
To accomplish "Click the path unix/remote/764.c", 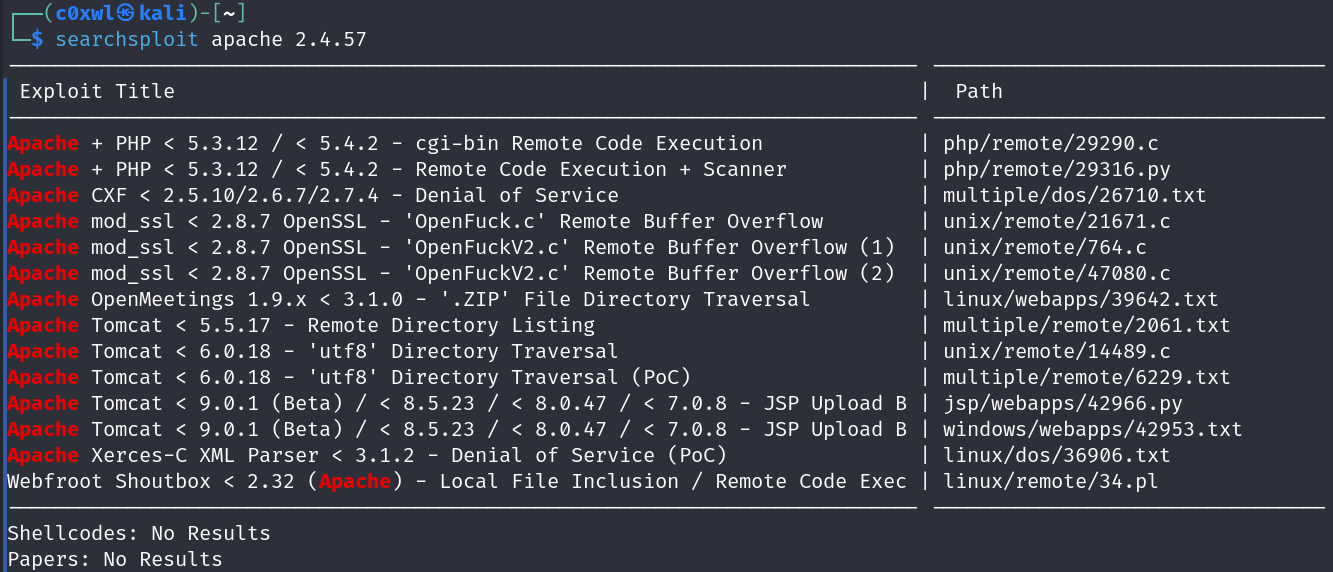I will click(x=1044, y=248).
